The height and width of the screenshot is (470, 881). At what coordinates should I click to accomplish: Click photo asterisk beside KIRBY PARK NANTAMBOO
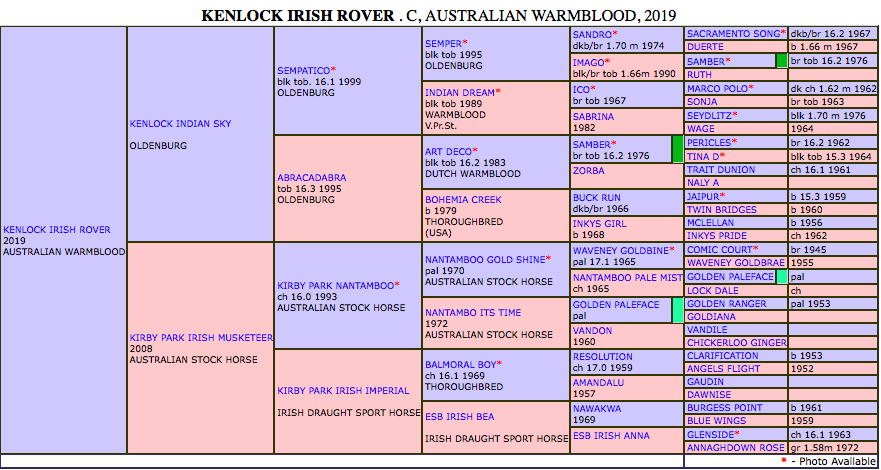[x=397, y=285]
